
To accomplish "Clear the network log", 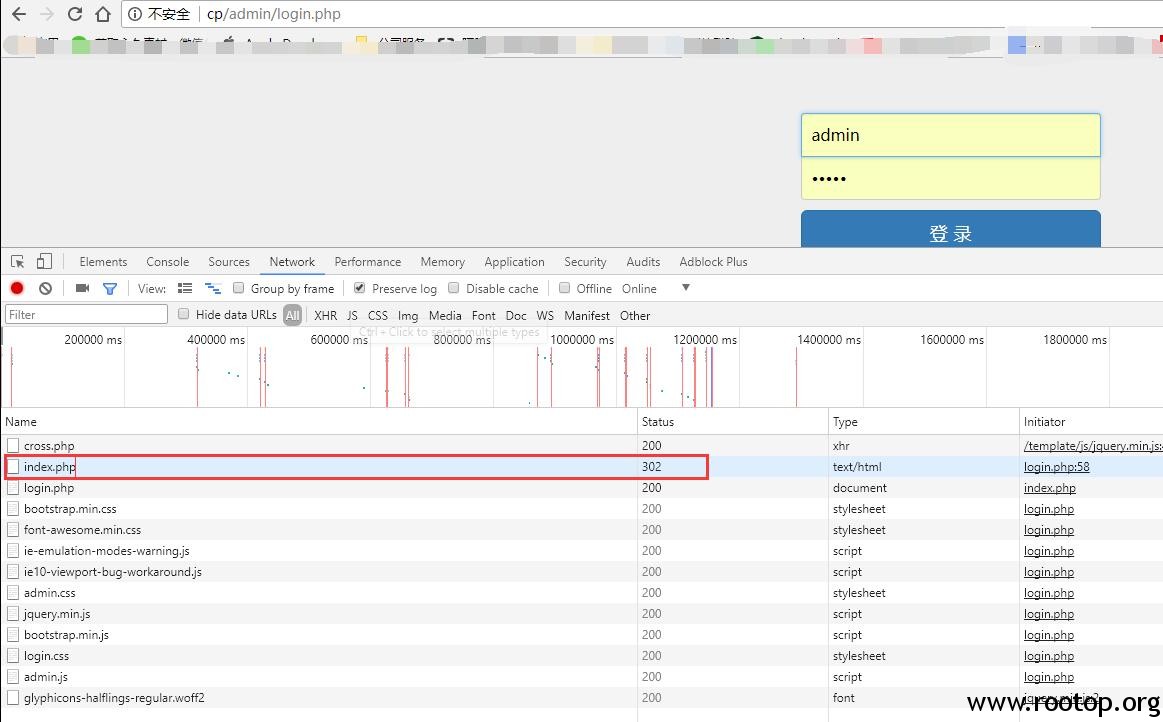I will [45, 289].
